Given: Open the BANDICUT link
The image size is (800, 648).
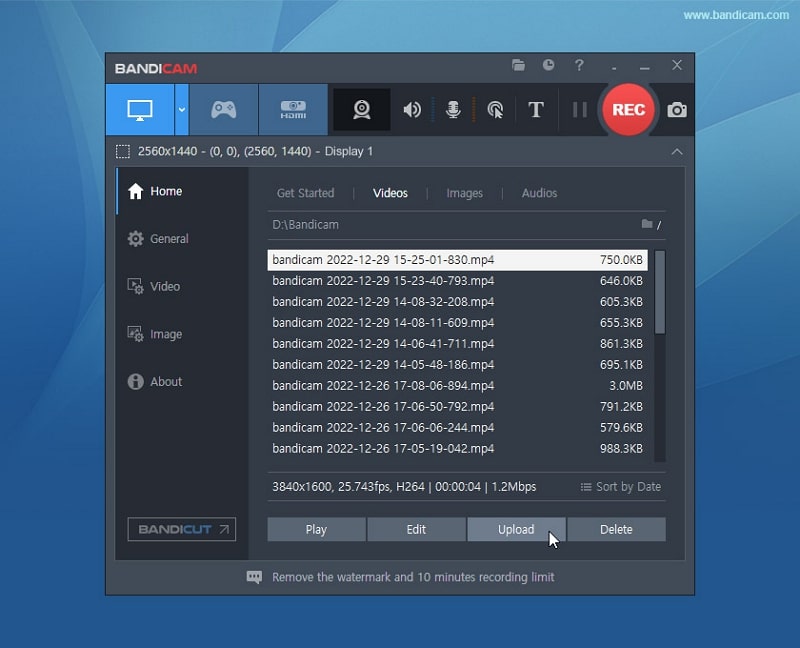Looking at the screenshot, I should (x=181, y=530).
